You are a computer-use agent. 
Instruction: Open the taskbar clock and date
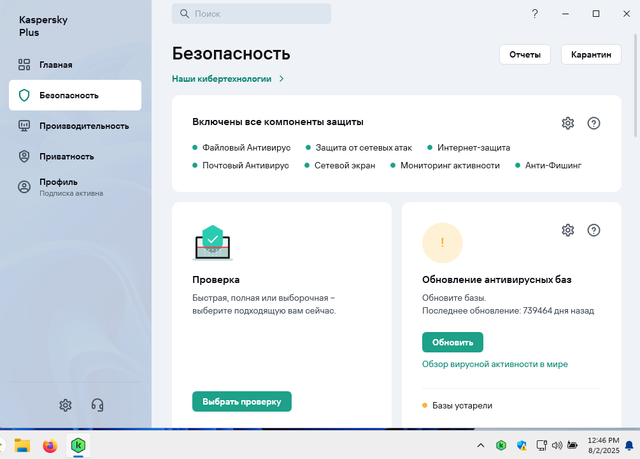tap(603, 445)
